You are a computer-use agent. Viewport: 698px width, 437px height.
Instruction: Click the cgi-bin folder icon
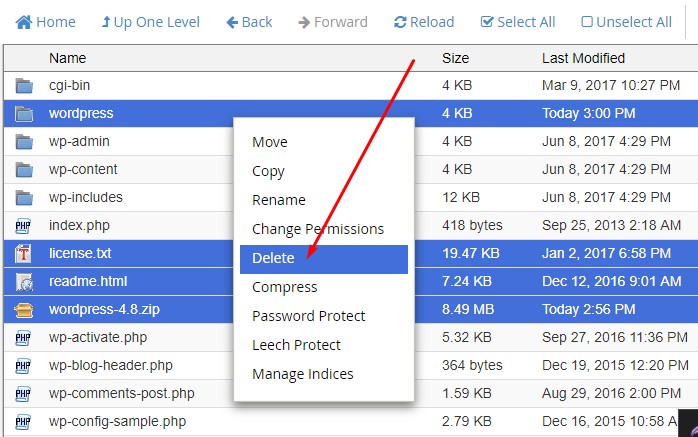coord(24,85)
